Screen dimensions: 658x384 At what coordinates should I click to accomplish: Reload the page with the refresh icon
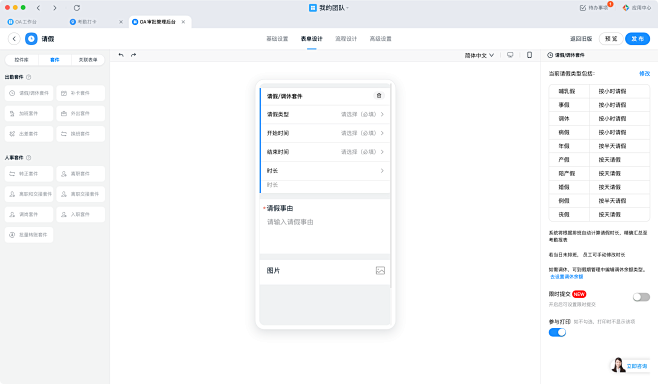[77, 8]
